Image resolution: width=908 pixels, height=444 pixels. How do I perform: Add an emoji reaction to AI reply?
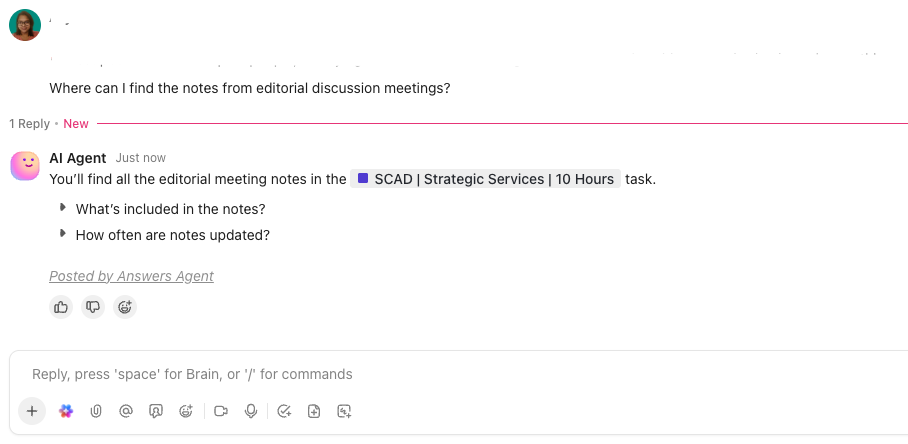[125, 307]
